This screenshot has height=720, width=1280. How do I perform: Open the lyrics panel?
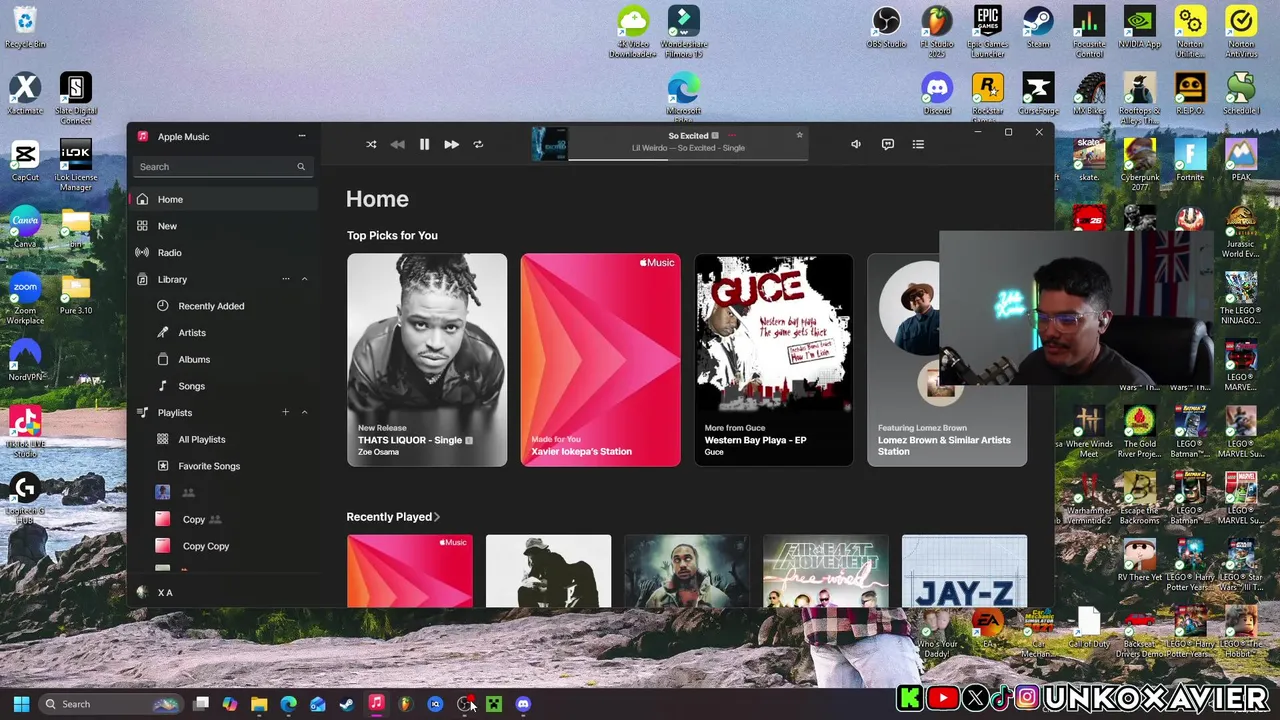click(887, 144)
